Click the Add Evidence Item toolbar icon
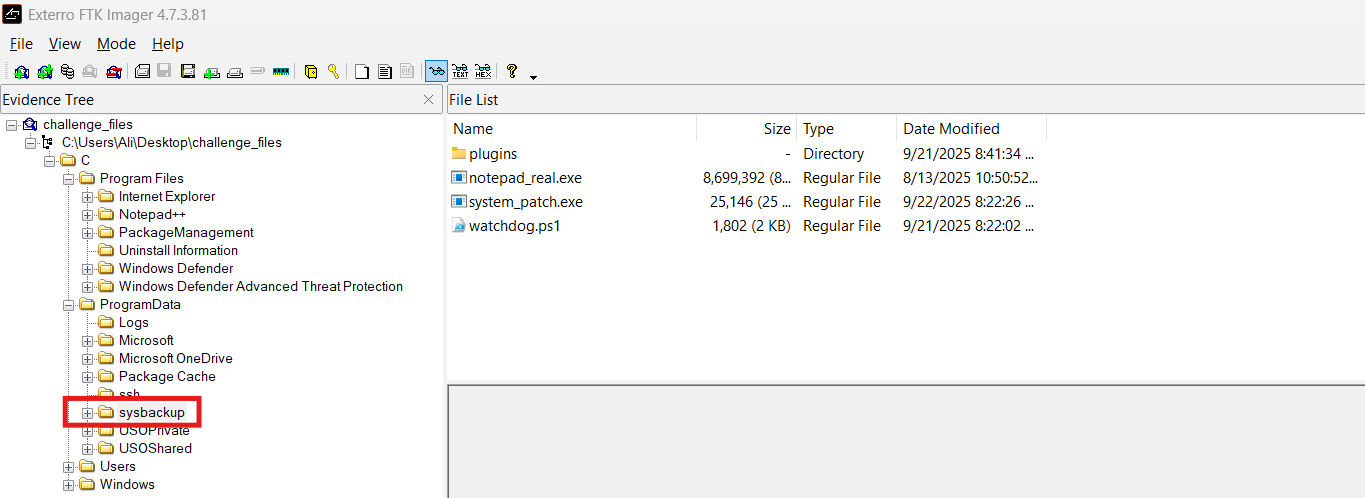This screenshot has height=498, width=1365. coord(21,71)
